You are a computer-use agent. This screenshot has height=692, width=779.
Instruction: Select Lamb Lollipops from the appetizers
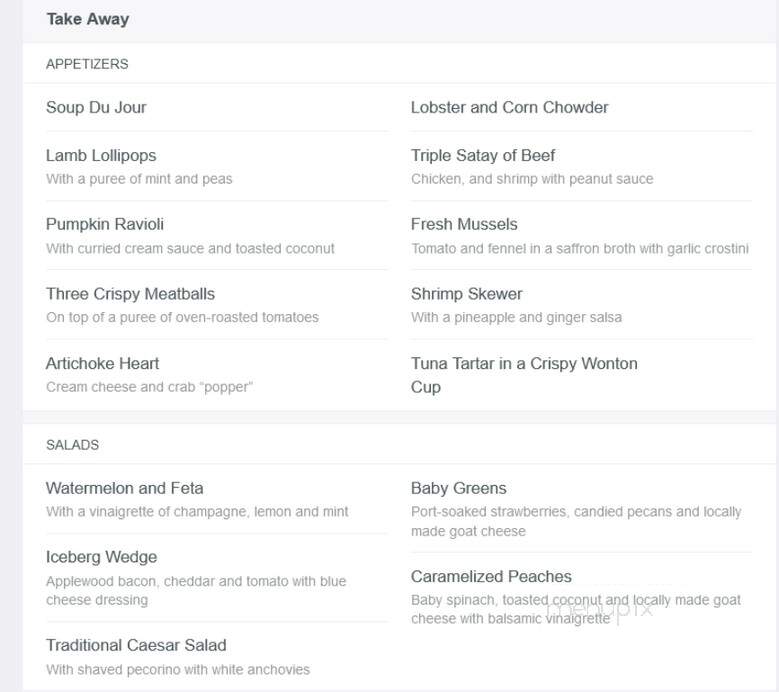(x=101, y=155)
